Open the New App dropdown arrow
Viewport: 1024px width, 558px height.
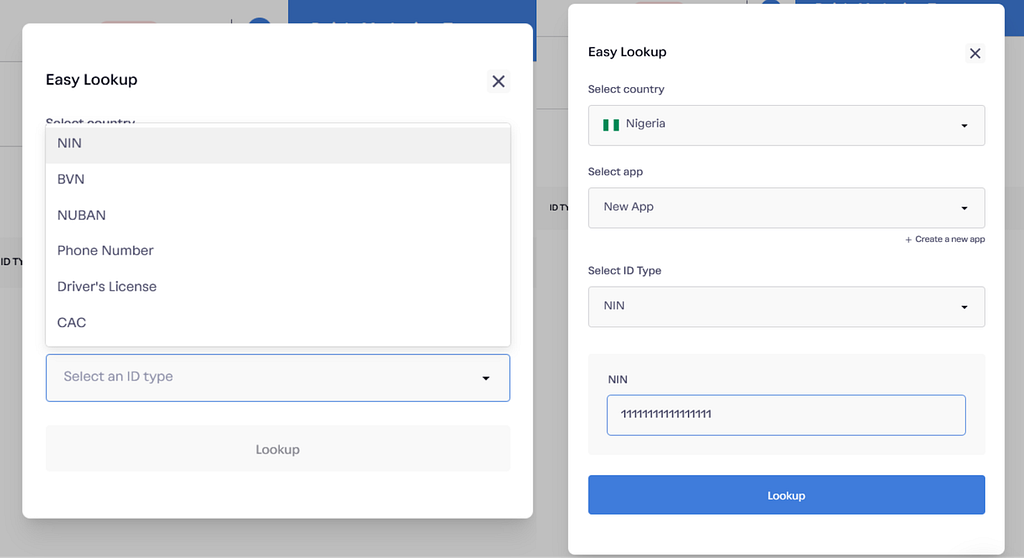coord(964,208)
